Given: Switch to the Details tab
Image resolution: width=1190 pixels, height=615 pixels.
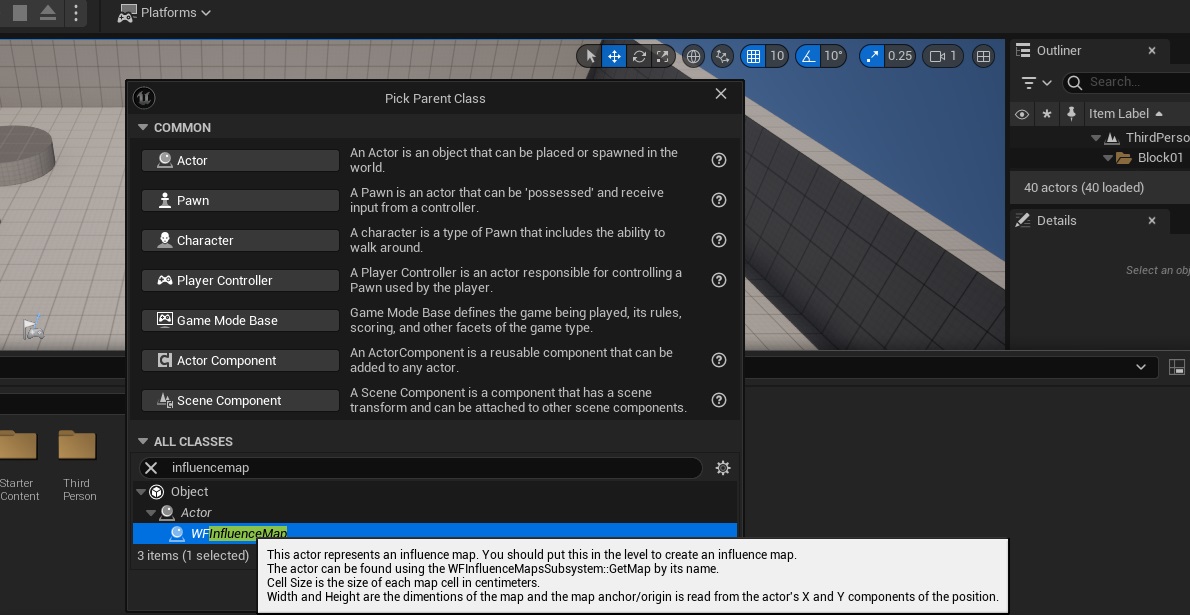Looking at the screenshot, I should click(1055, 221).
